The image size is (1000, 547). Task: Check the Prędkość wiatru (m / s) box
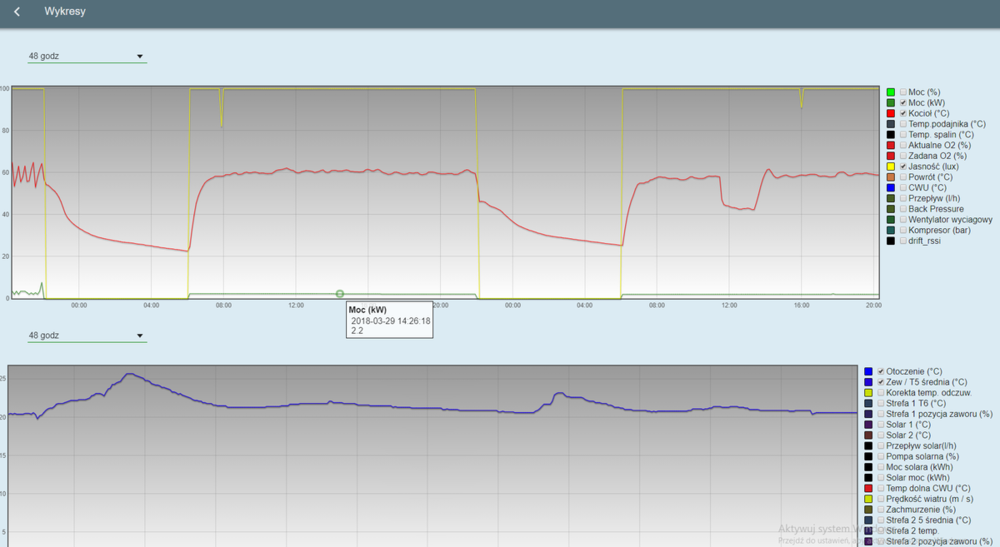pyautogui.click(x=882, y=498)
